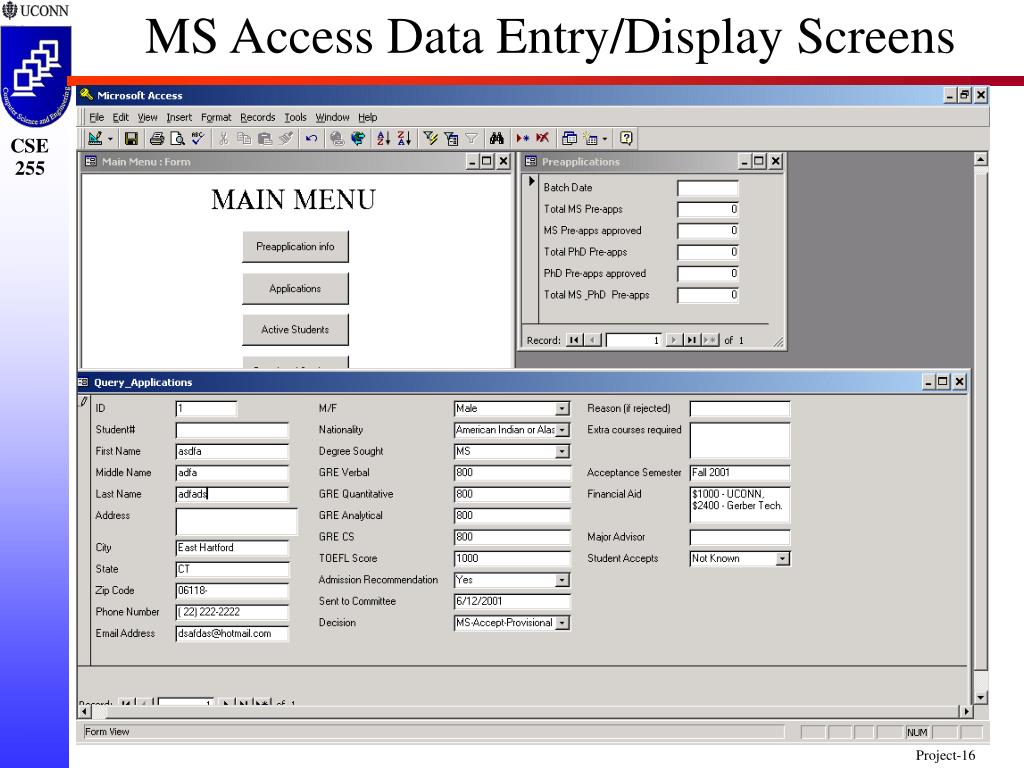Image resolution: width=1024 pixels, height=768 pixels.
Task: Click the Paste clipboard icon
Action: click(x=264, y=138)
